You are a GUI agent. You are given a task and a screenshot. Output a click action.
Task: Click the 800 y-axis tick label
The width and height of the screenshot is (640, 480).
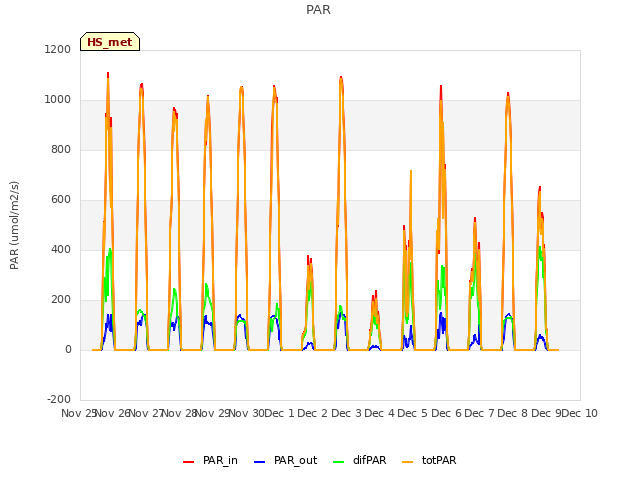coord(61,149)
